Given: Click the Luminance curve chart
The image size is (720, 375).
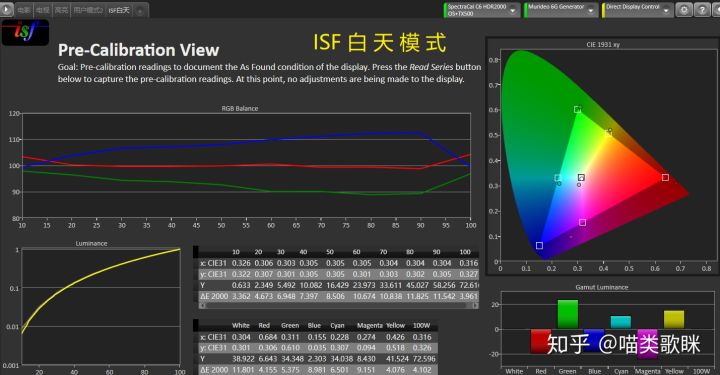Looking at the screenshot, I should (101, 307).
